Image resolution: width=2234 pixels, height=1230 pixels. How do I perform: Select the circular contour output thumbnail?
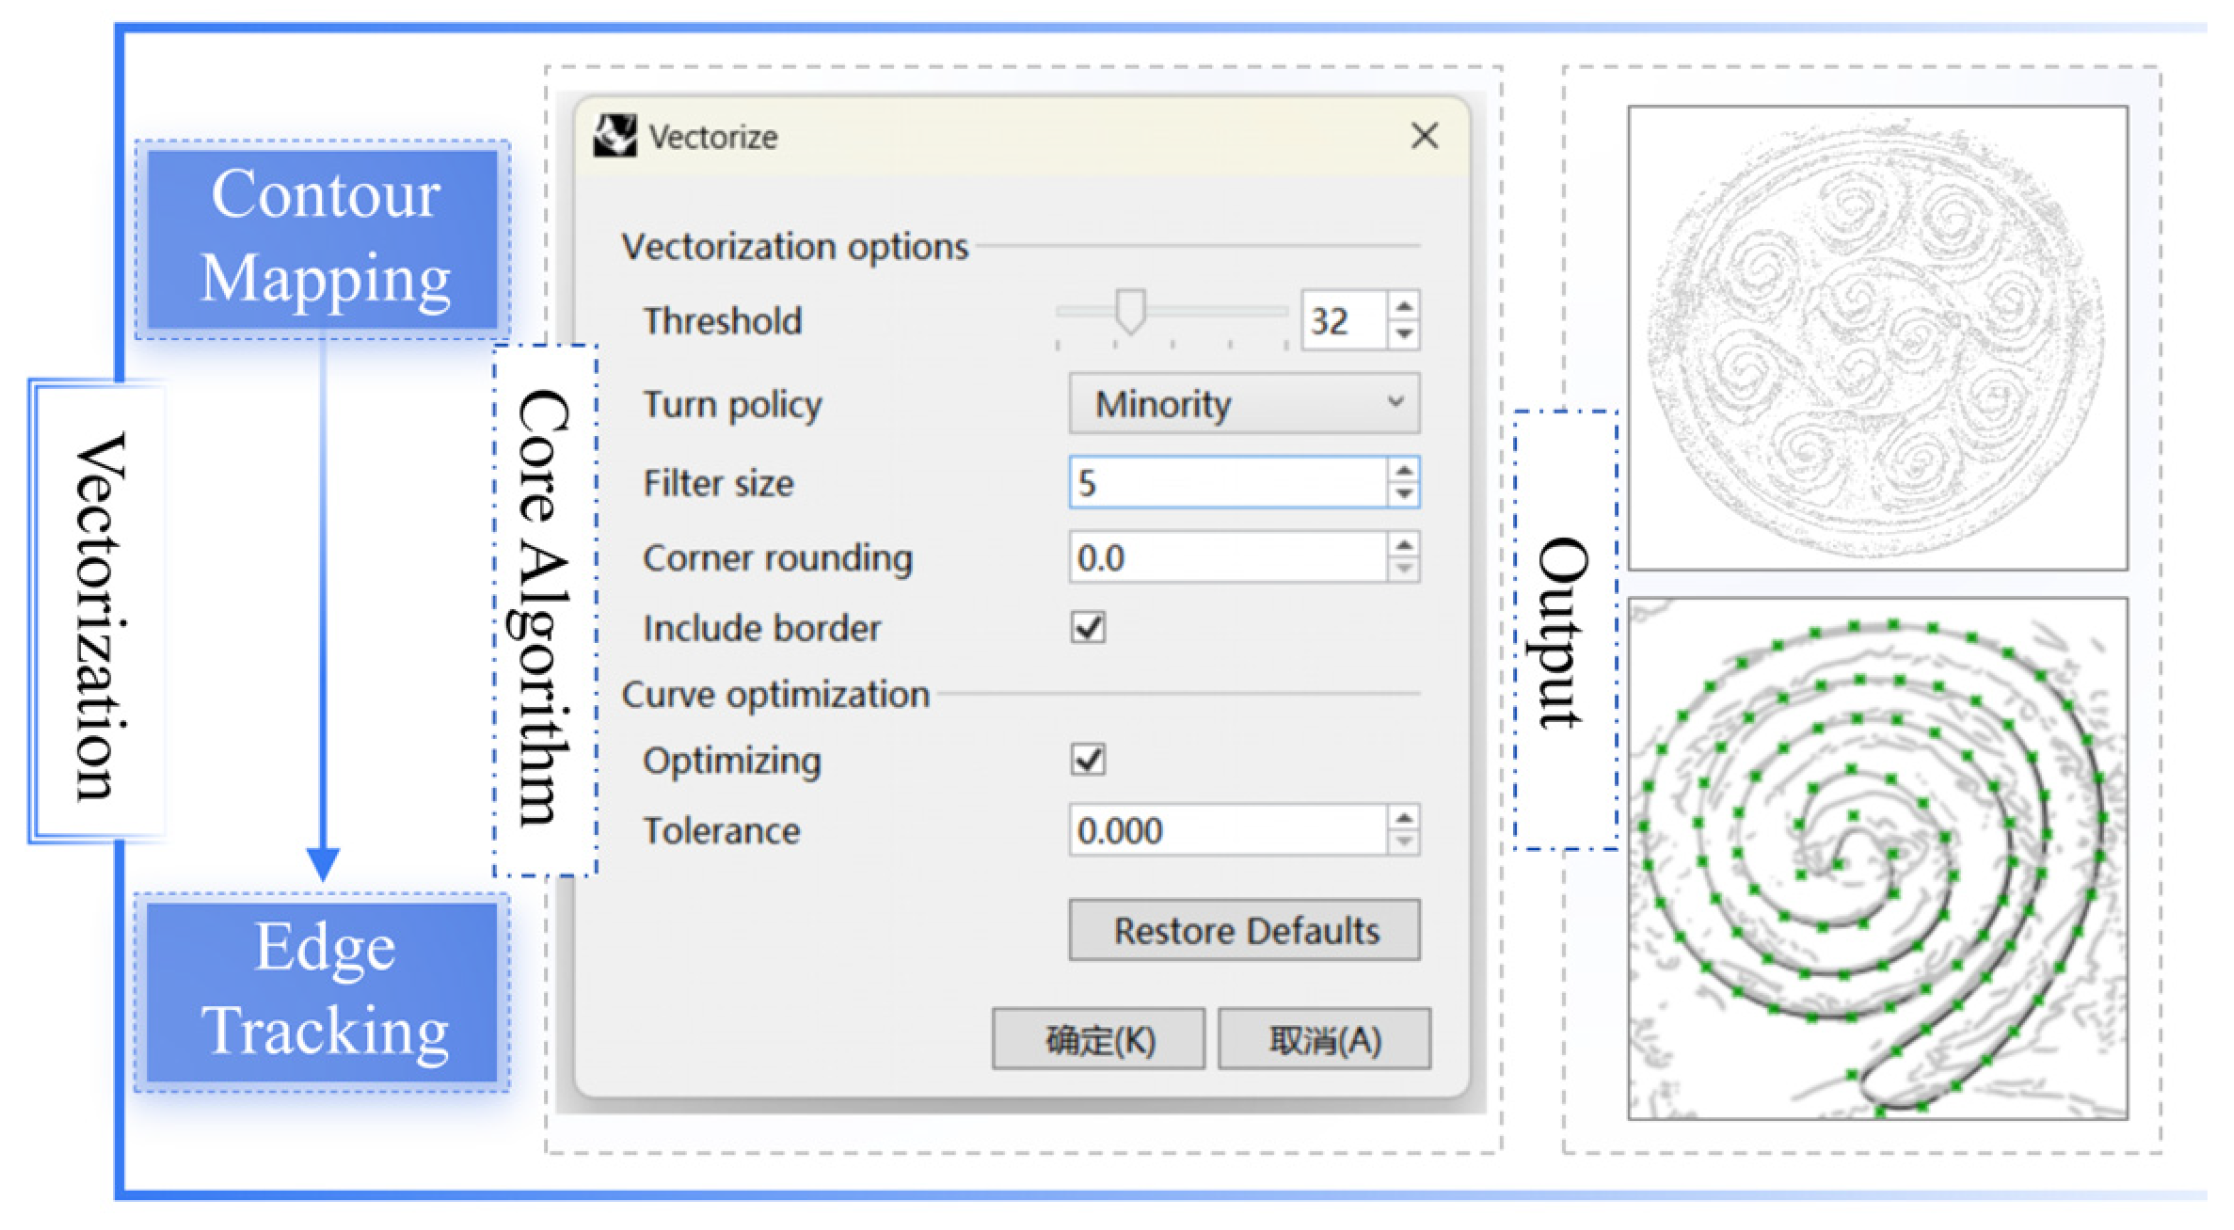(1877, 338)
